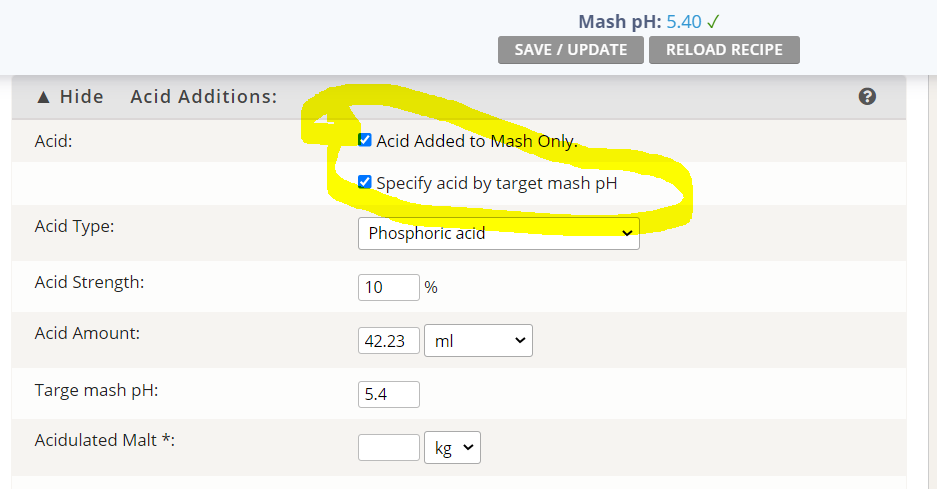
Task: Click the 'Acid Type:' row label
Action: (74, 226)
